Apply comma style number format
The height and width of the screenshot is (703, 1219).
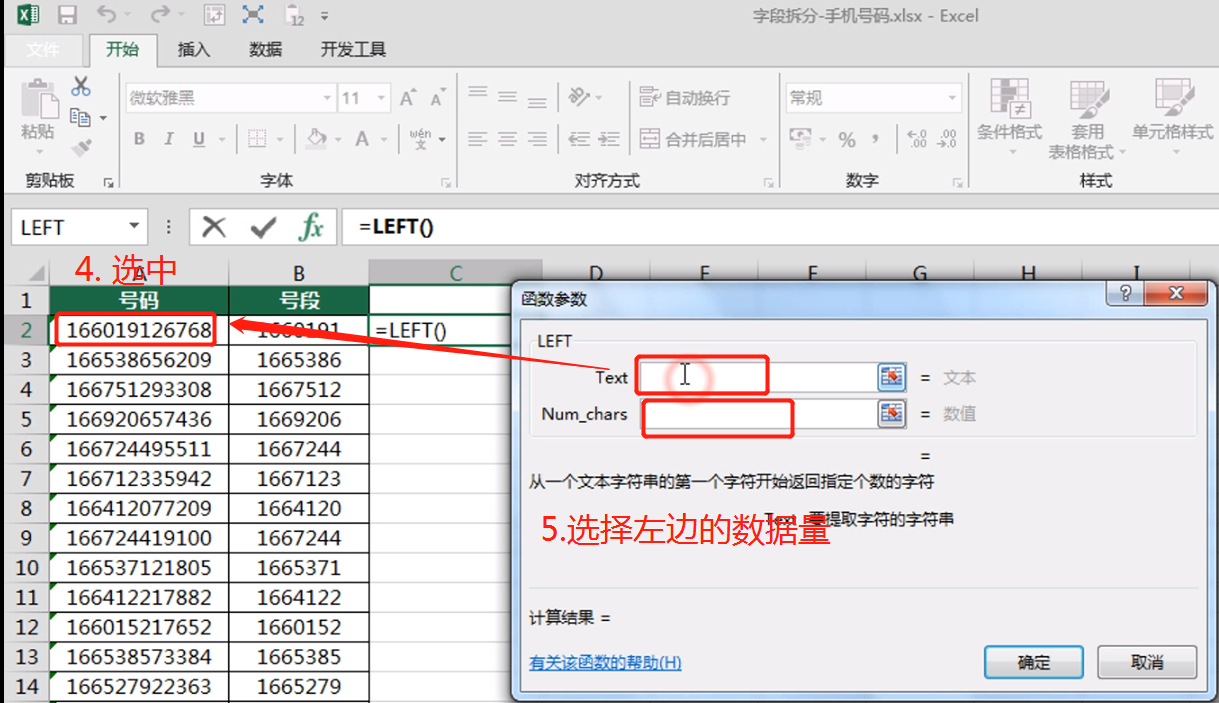pyautogui.click(x=876, y=139)
